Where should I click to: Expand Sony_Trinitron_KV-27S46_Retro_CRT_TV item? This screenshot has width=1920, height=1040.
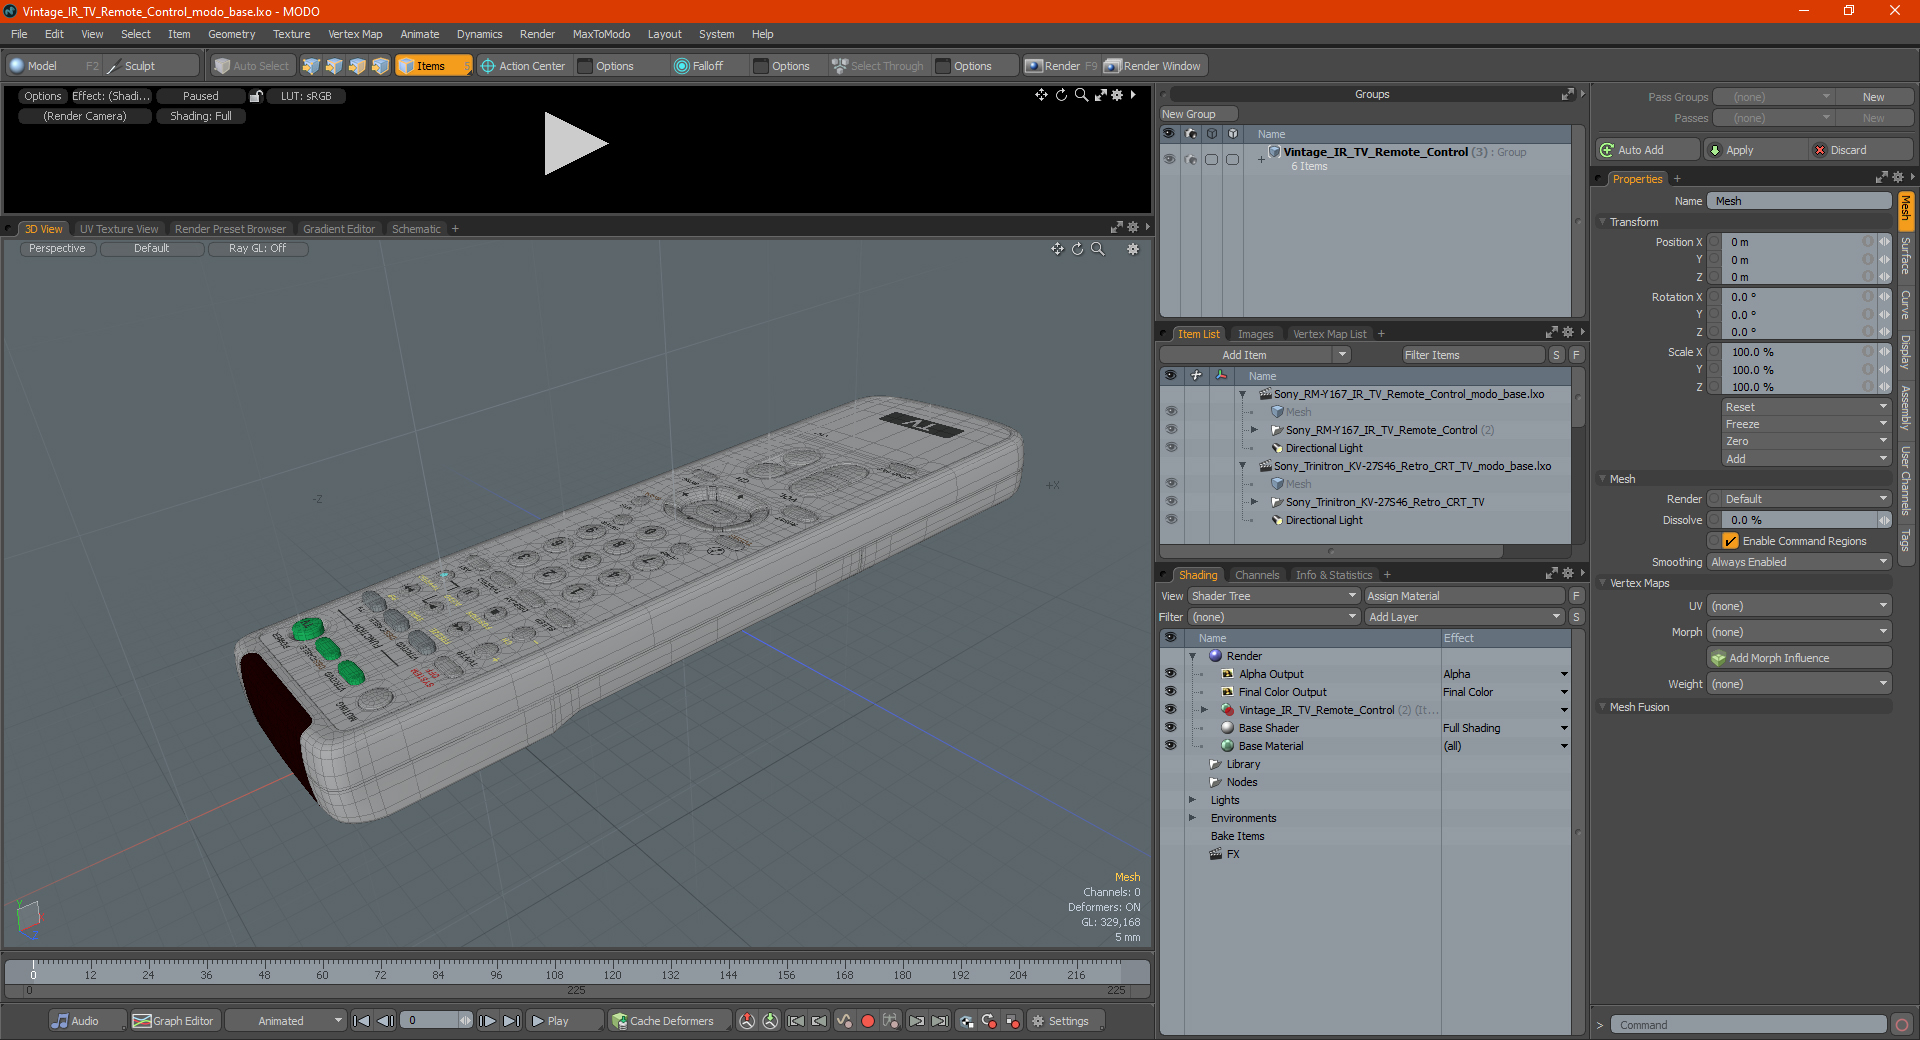(x=1254, y=502)
